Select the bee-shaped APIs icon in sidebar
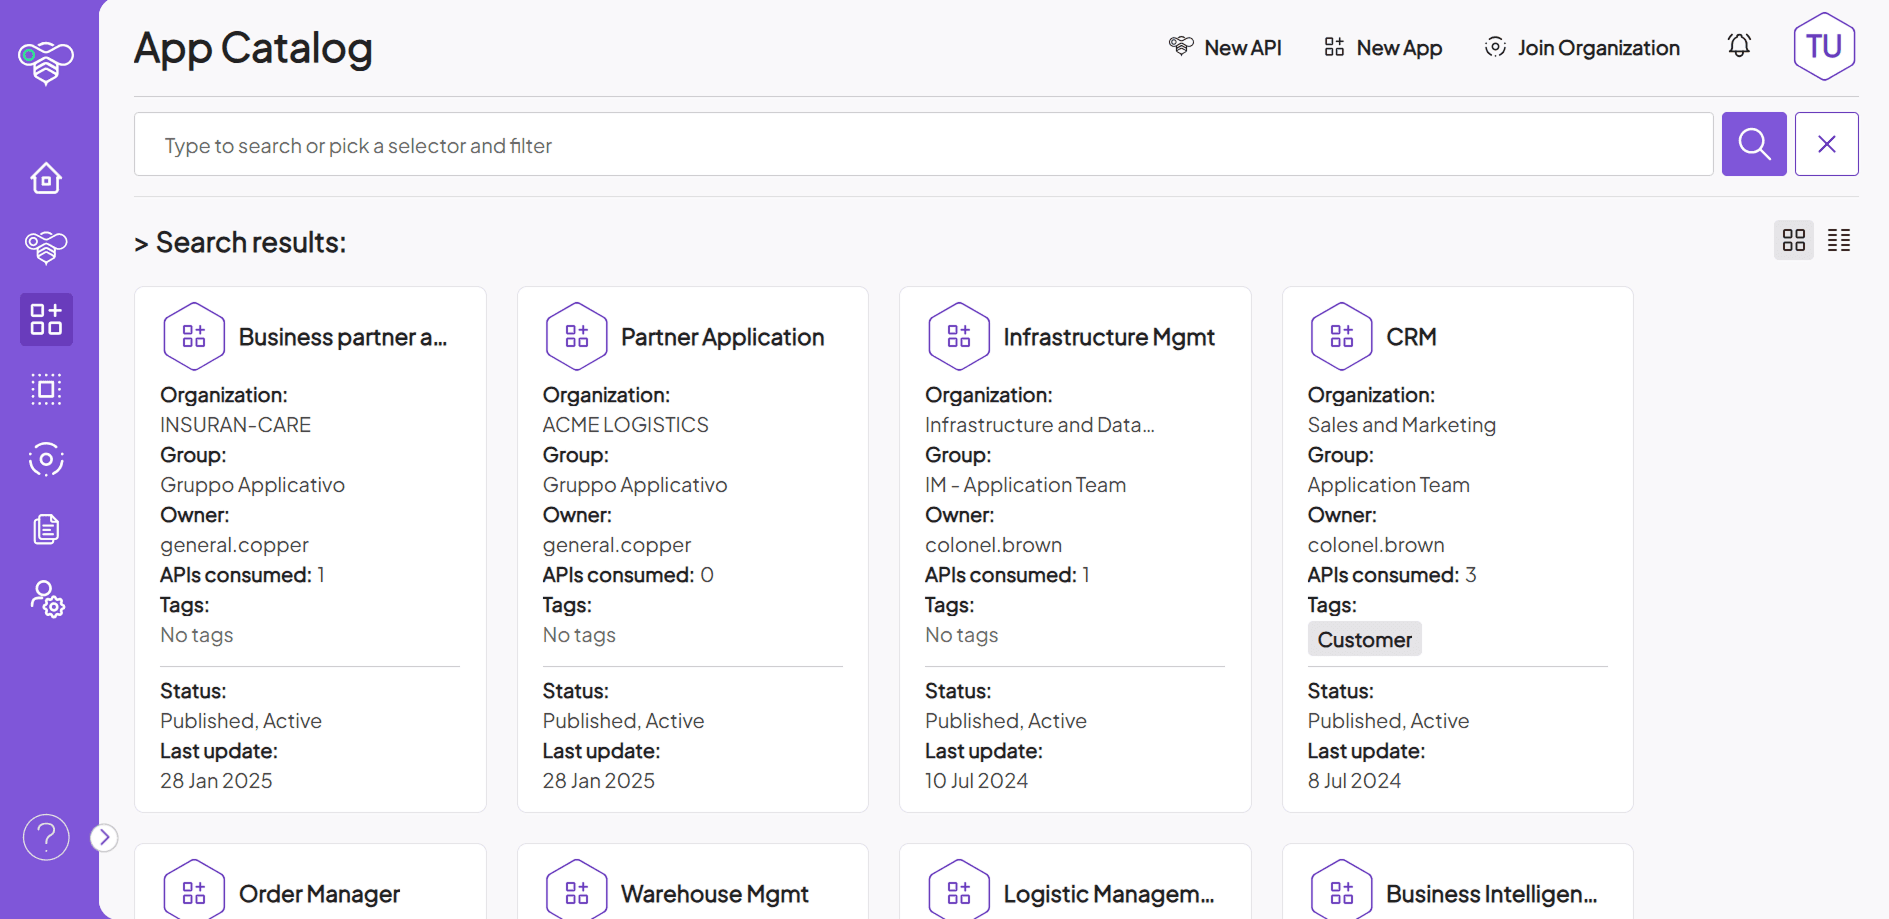 (x=46, y=247)
